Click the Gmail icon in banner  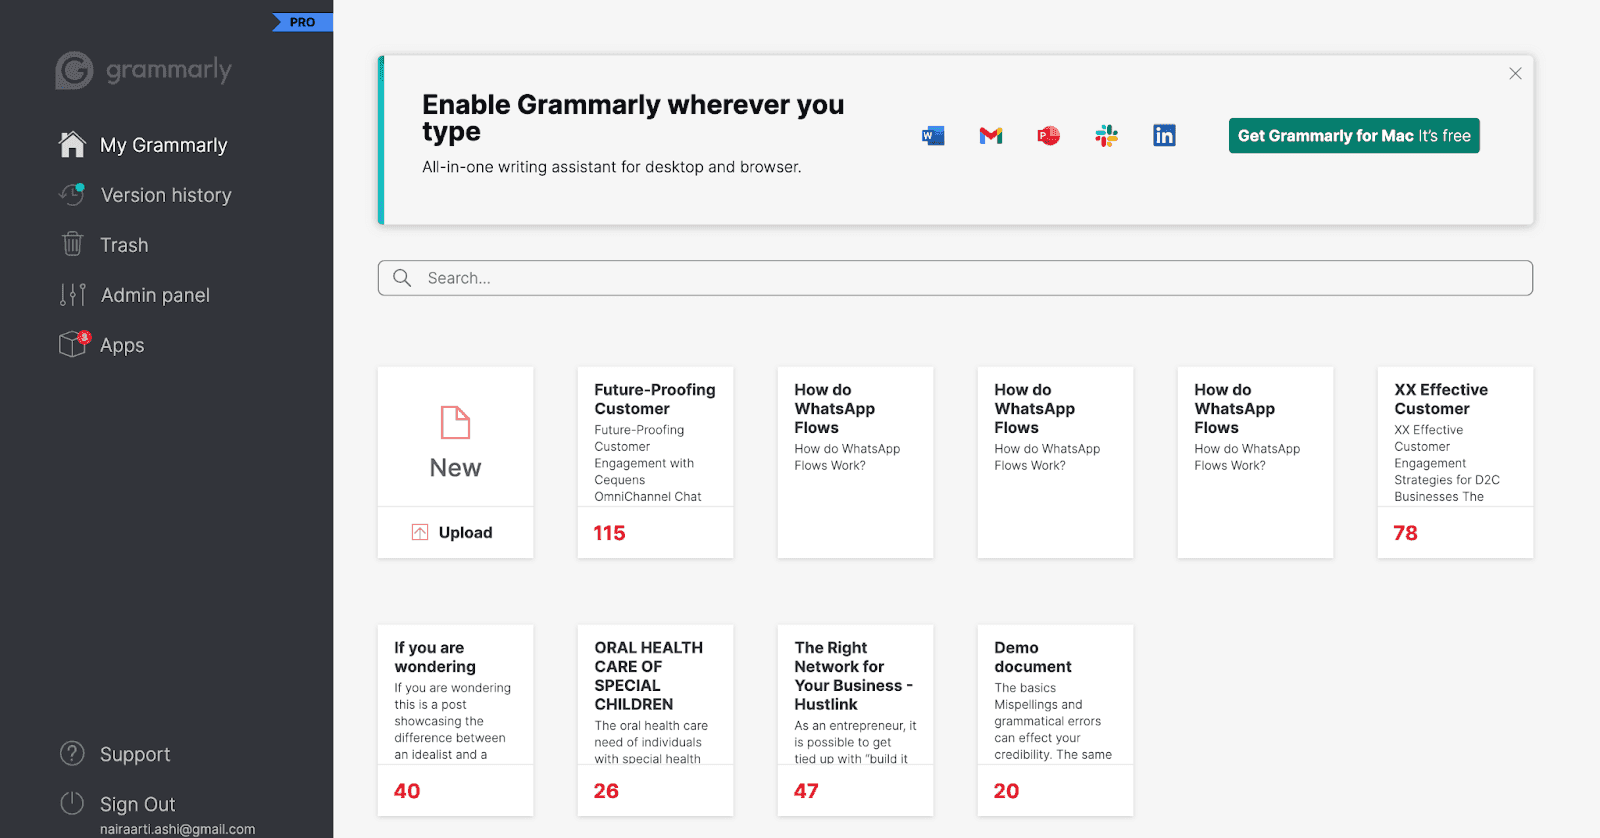(991, 136)
